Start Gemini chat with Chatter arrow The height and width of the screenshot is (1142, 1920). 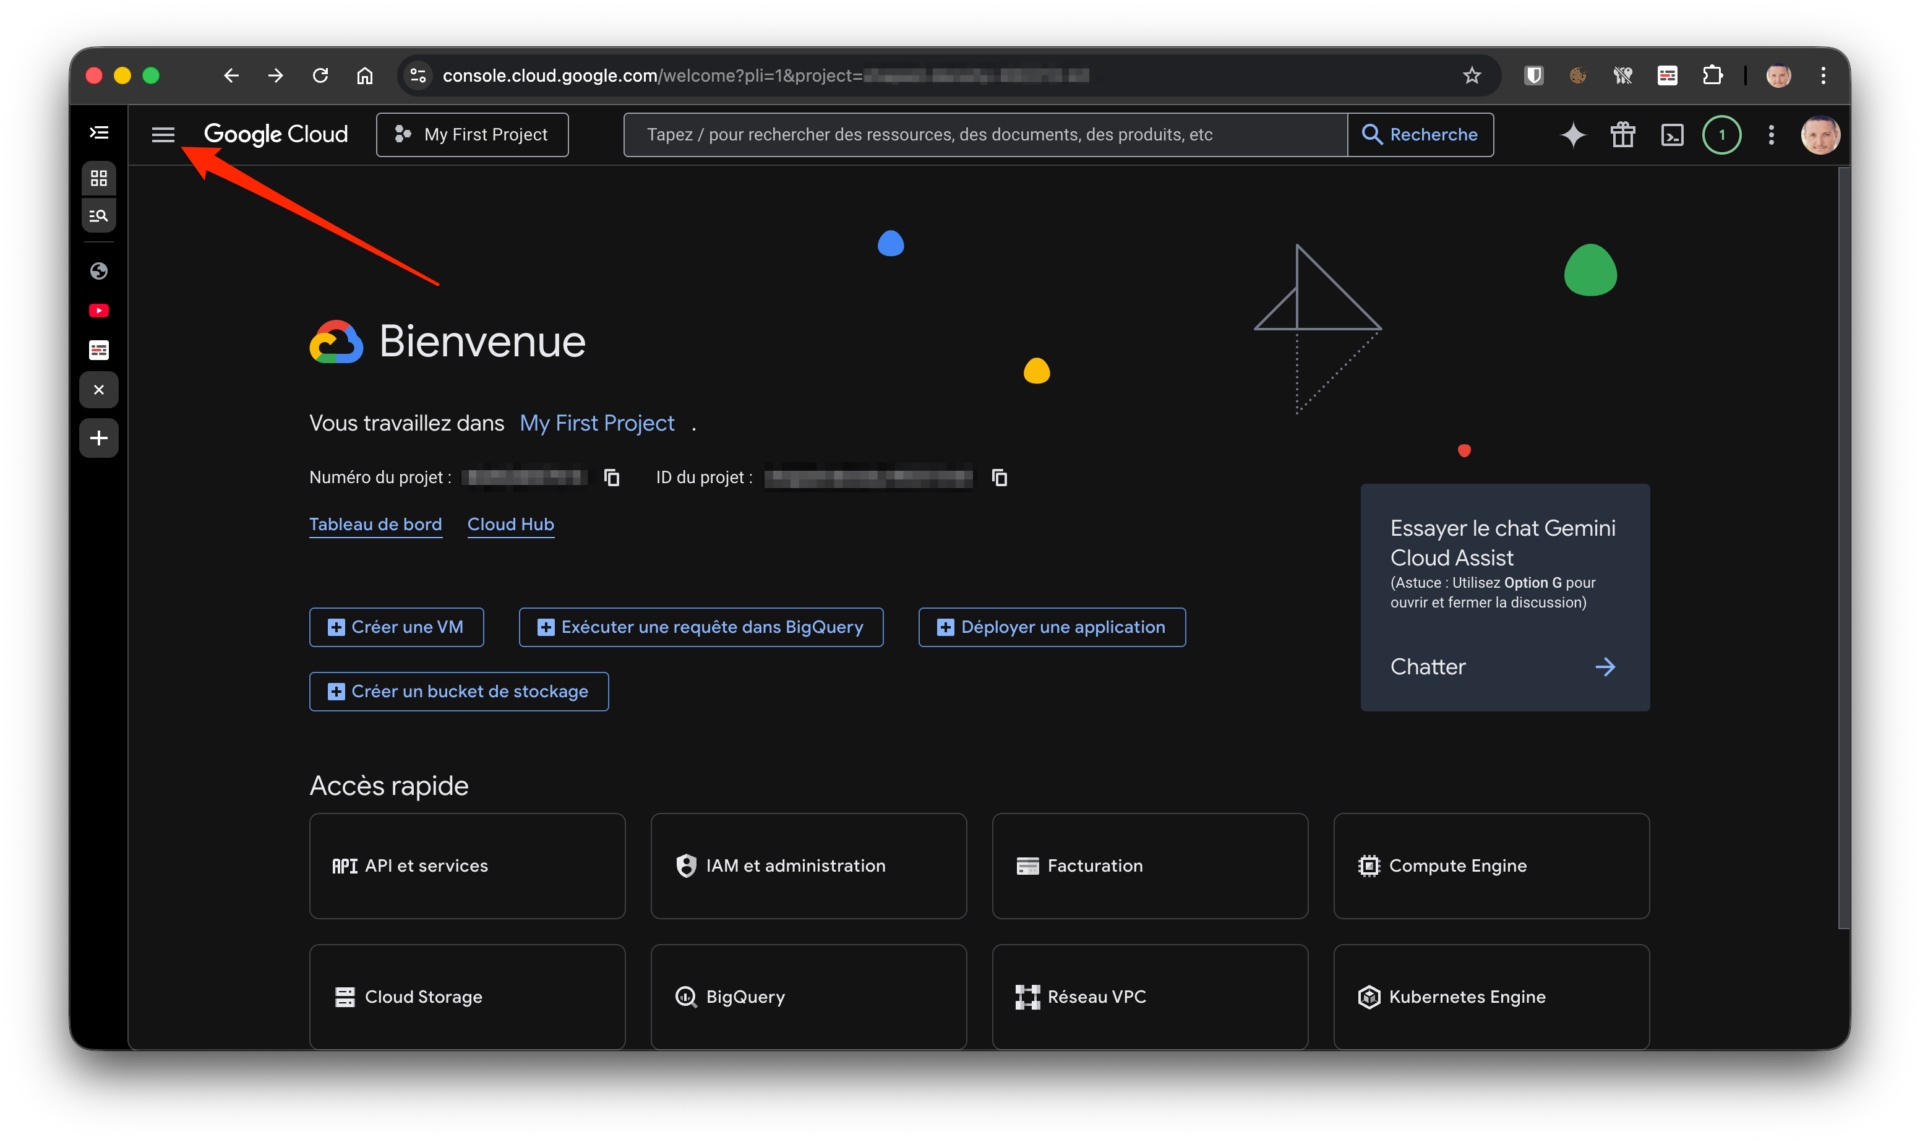[x=1604, y=667]
